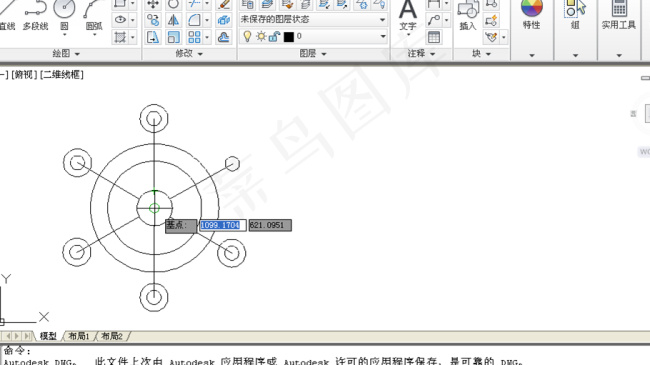
Task: Expand the 特性 panel arrow
Action: coord(532,55)
